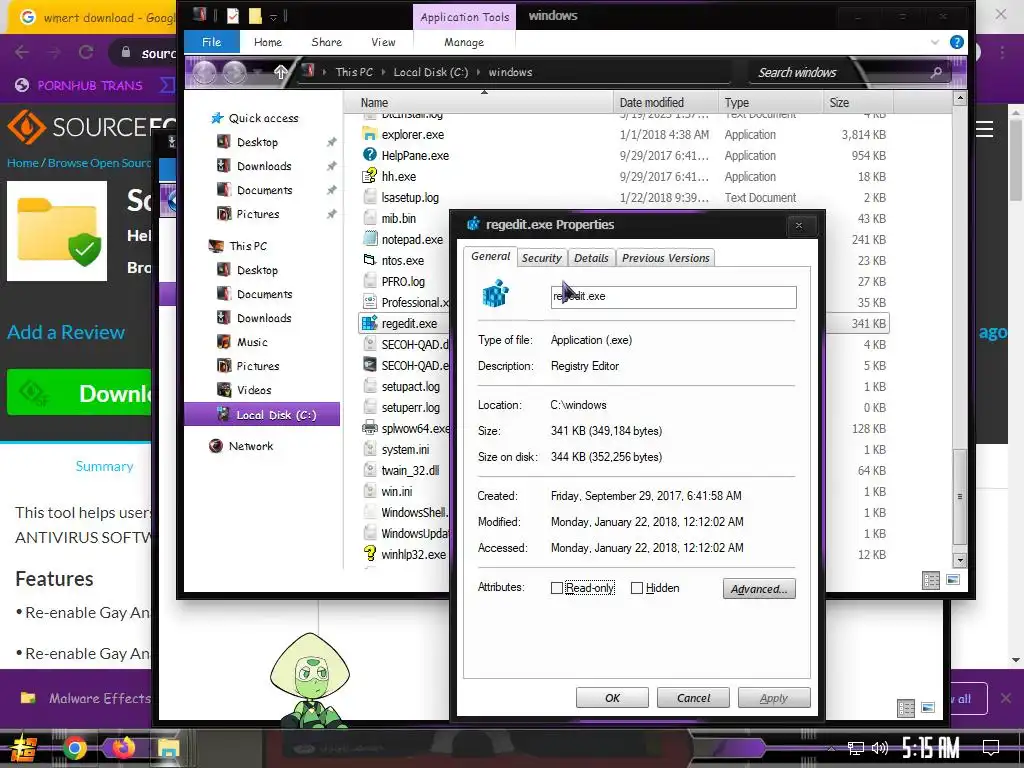Click the search magnifier icon in Explorer

pos(936,72)
